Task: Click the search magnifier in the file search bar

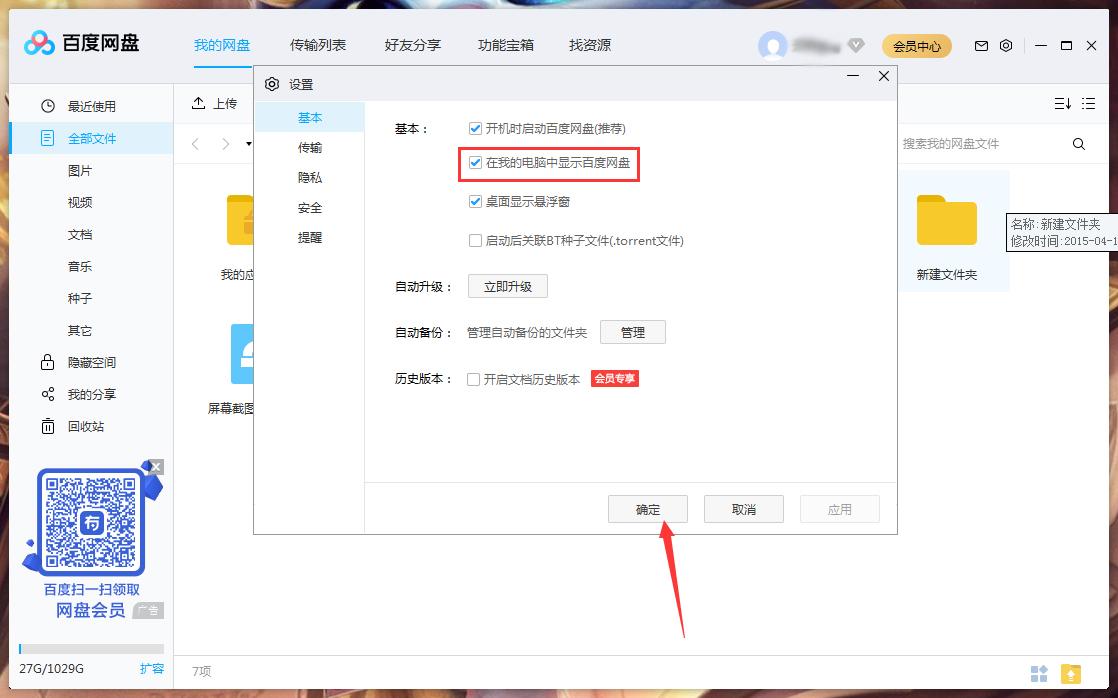Action: (1078, 144)
